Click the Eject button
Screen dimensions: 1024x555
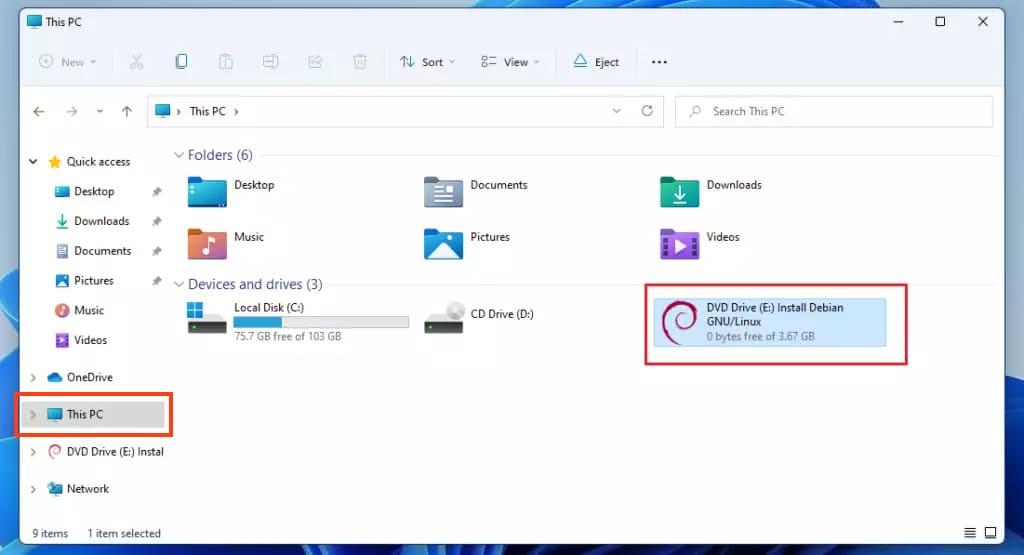click(596, 62)
